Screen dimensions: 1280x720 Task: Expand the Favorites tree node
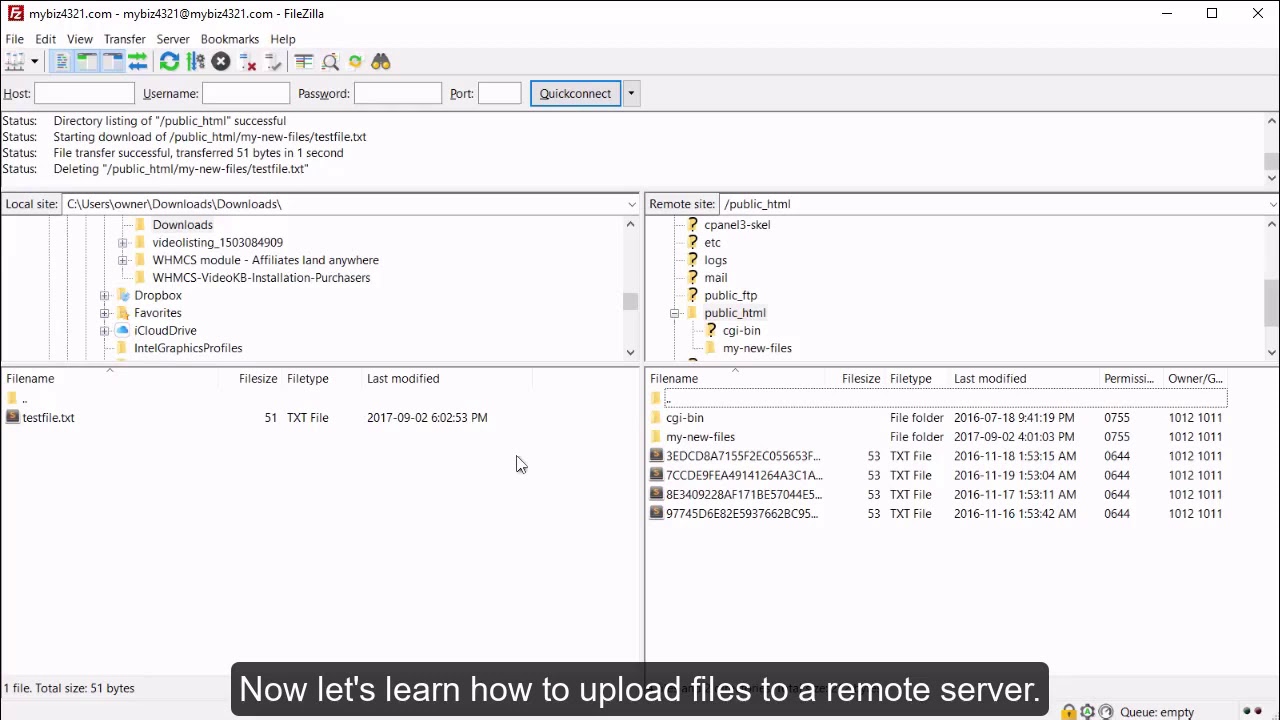click(x=105, y=313)
